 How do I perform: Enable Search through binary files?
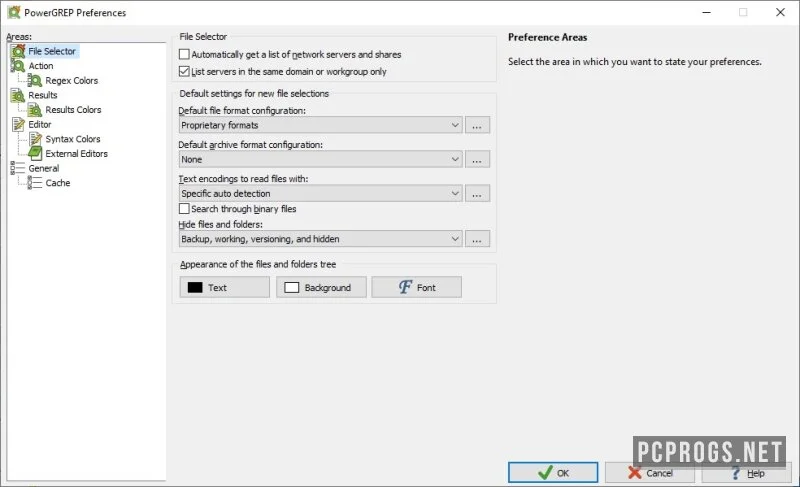click(x=184, y=209)
